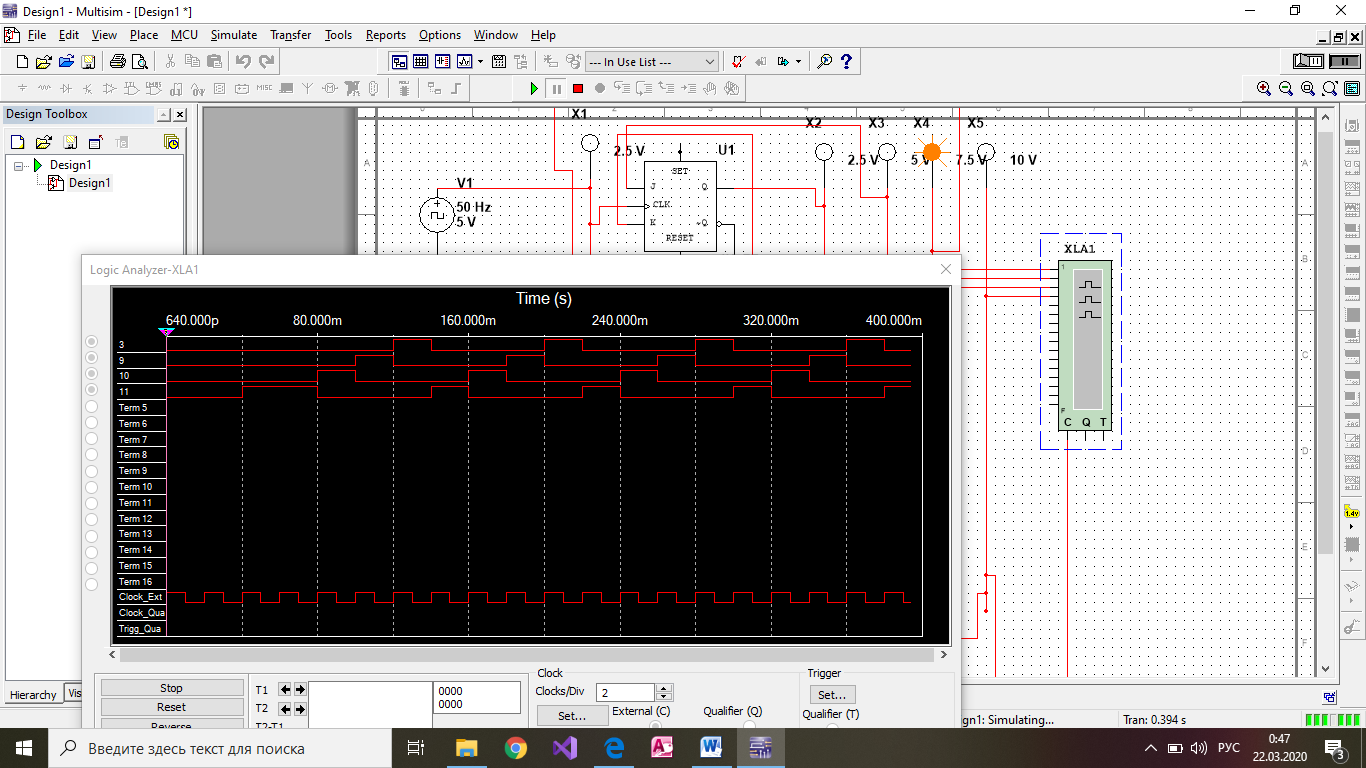The width and height of the screenshot is (1366, 768).
Task: Toggle radio button for Term 5
Action: (92, 406)
